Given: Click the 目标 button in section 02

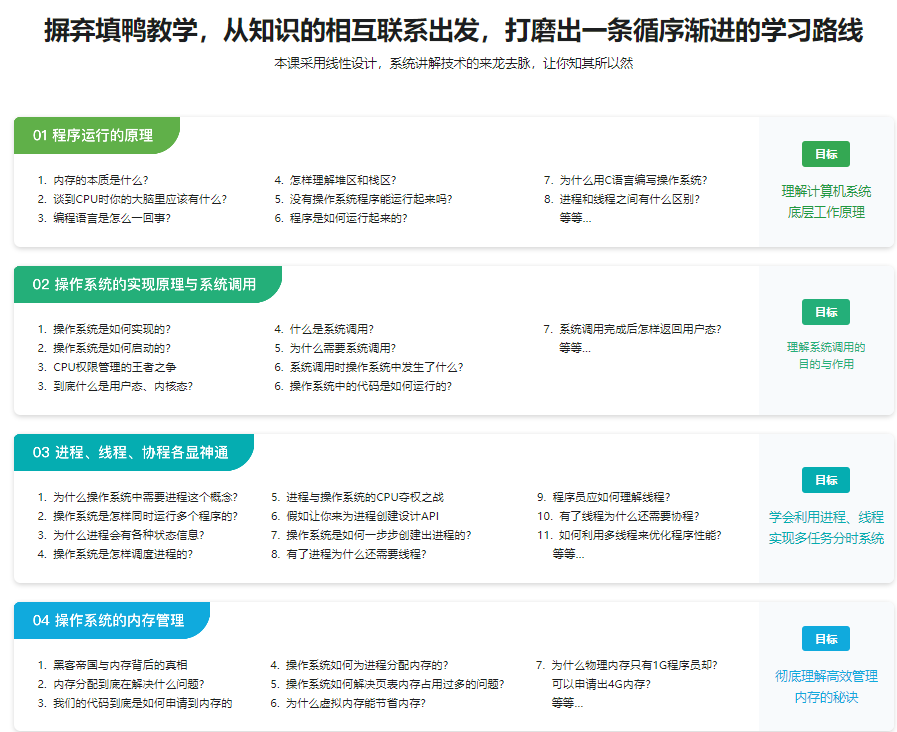Looking at the screenshot, I should pyautogui.click(x=826, y=312).
